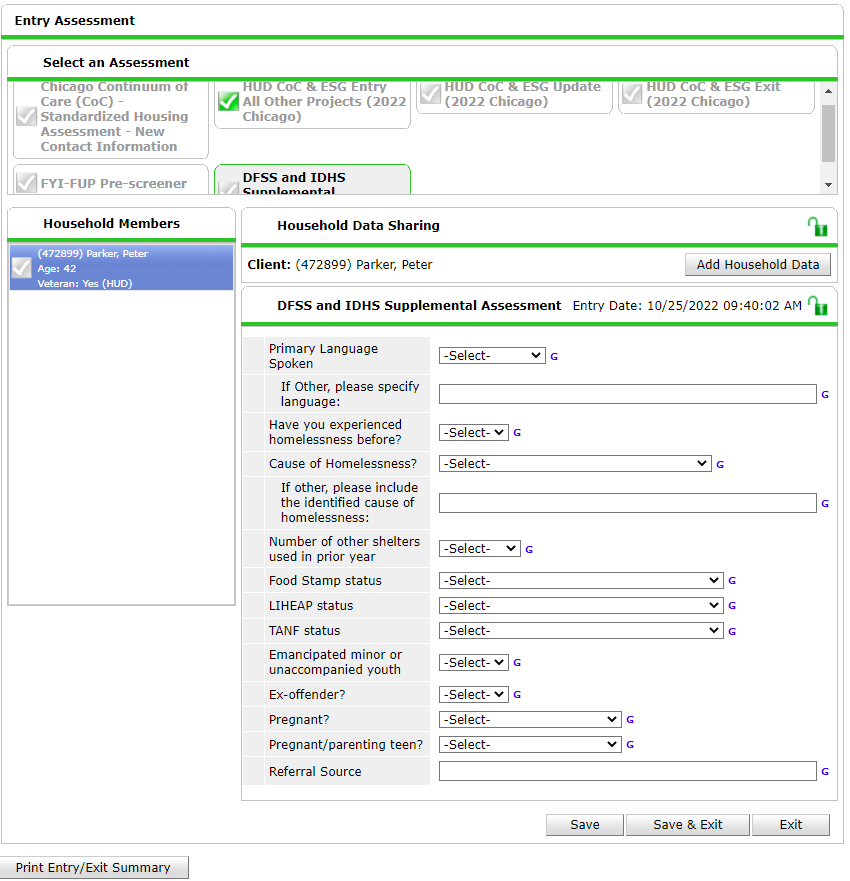Toggle the Peter Parker household member checkbox
This screenshot has width=850, height=881.
tap(22, 268)
